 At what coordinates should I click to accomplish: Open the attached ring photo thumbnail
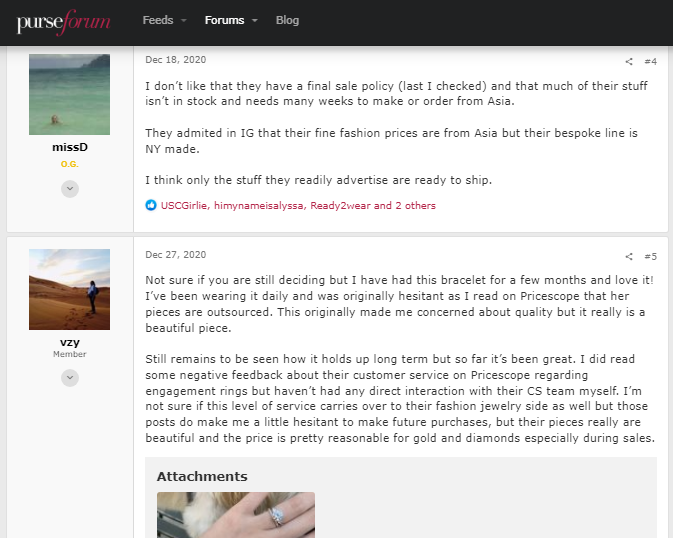236,515
